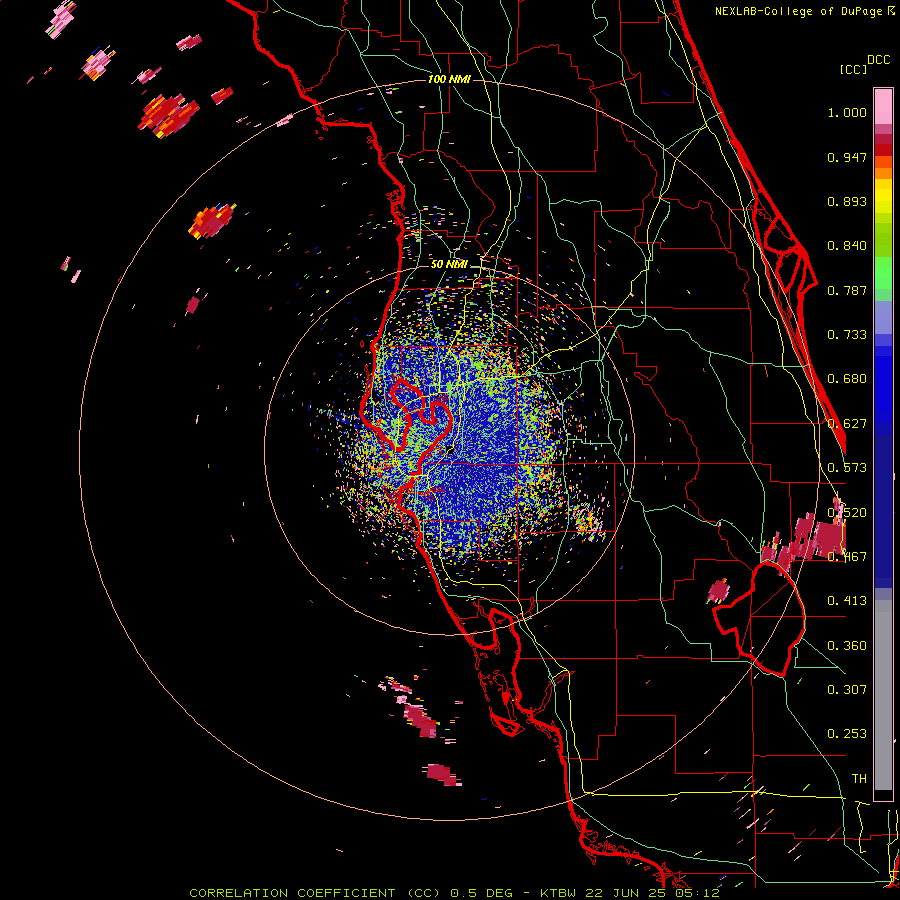Select the 0.573 scale value
This screenshot has height=900, width=900.
coord(847,468)
